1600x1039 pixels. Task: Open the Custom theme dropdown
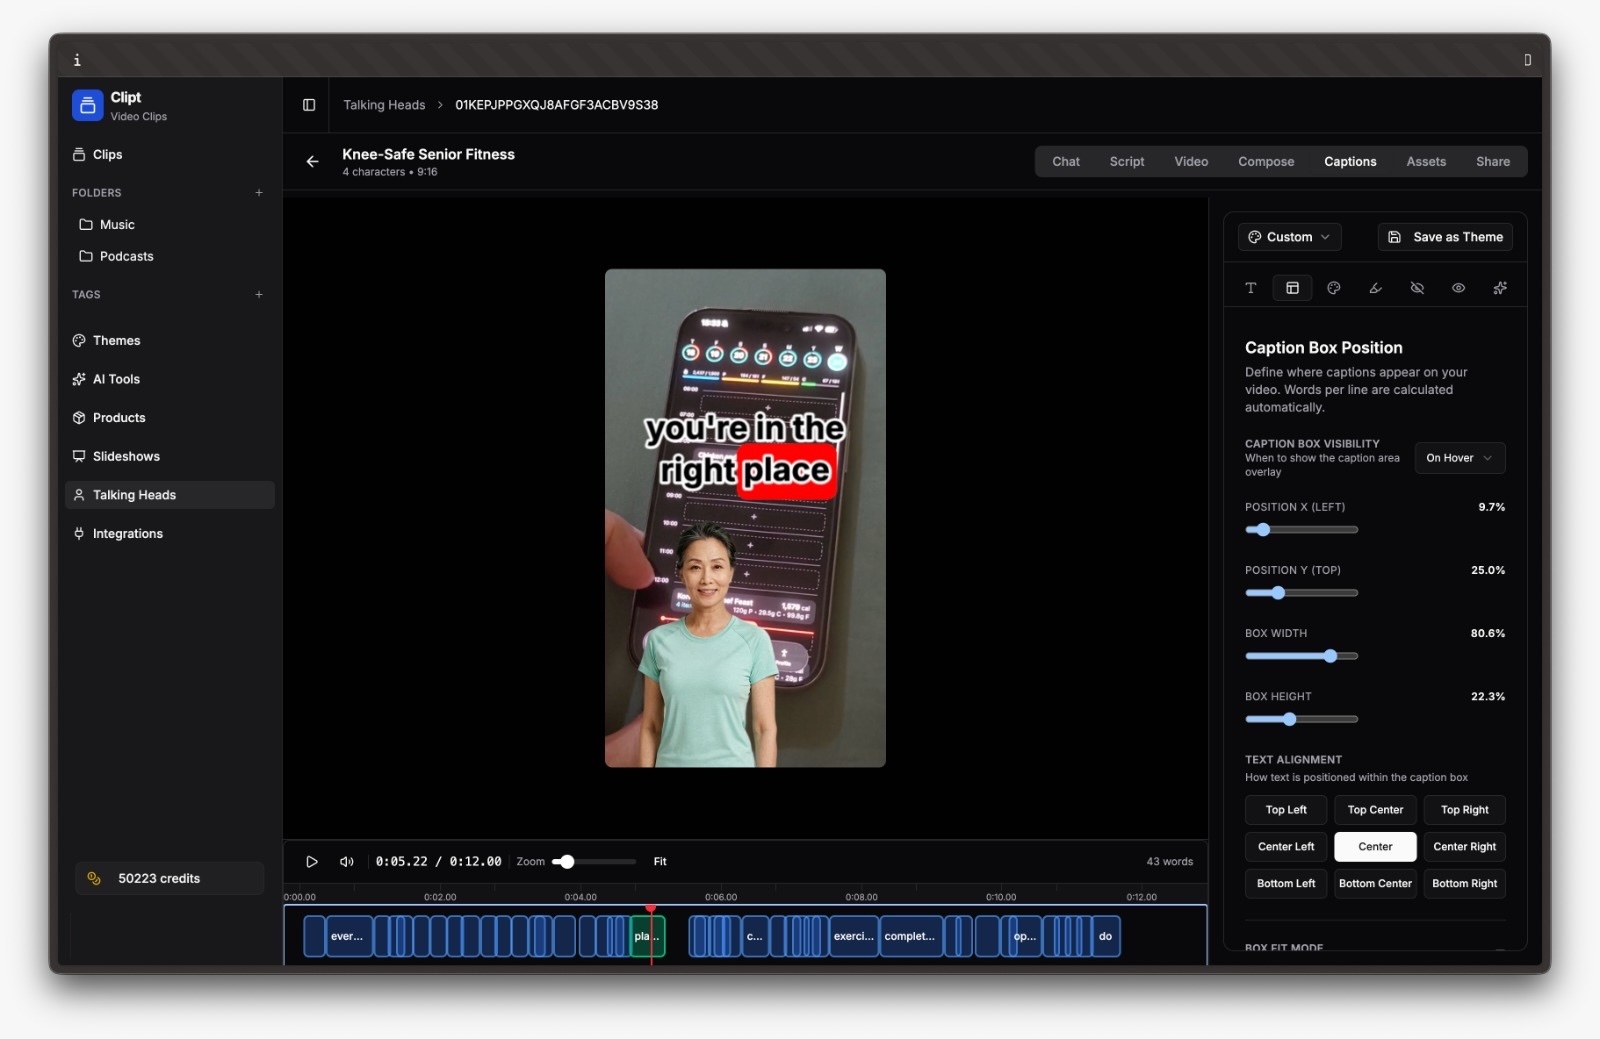coord(1289,237)
